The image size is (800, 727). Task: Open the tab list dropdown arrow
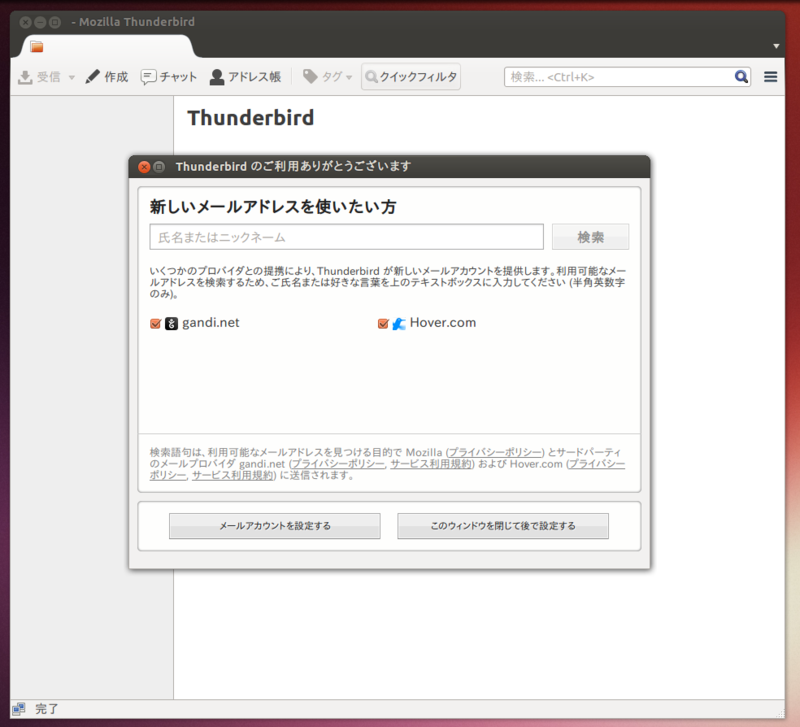(776, 46)
